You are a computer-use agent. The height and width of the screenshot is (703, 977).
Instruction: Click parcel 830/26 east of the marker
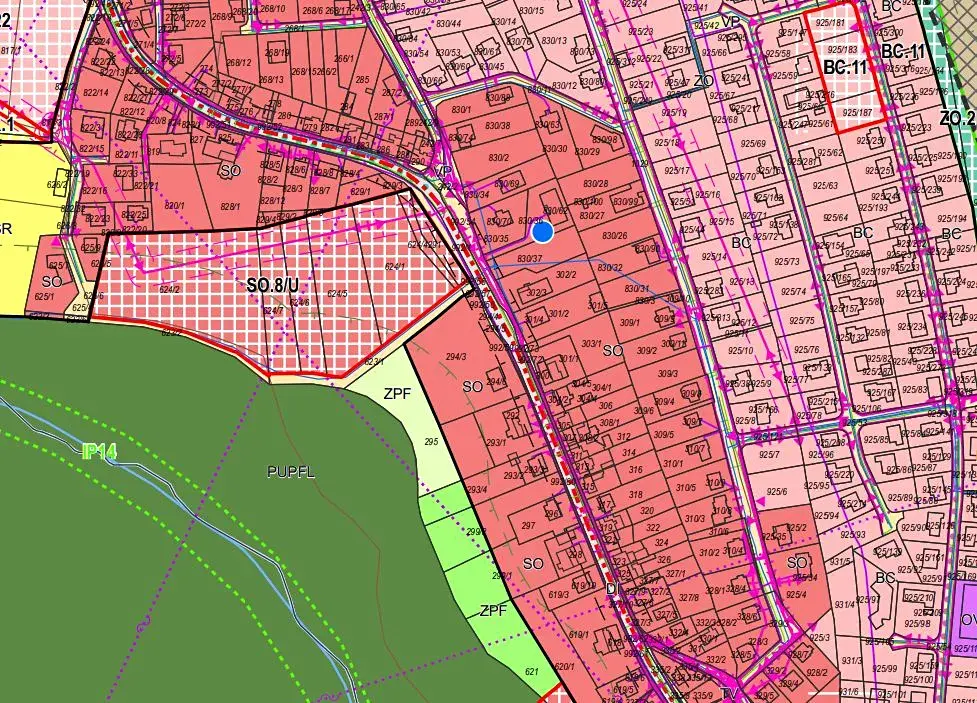tap(614, 236)
